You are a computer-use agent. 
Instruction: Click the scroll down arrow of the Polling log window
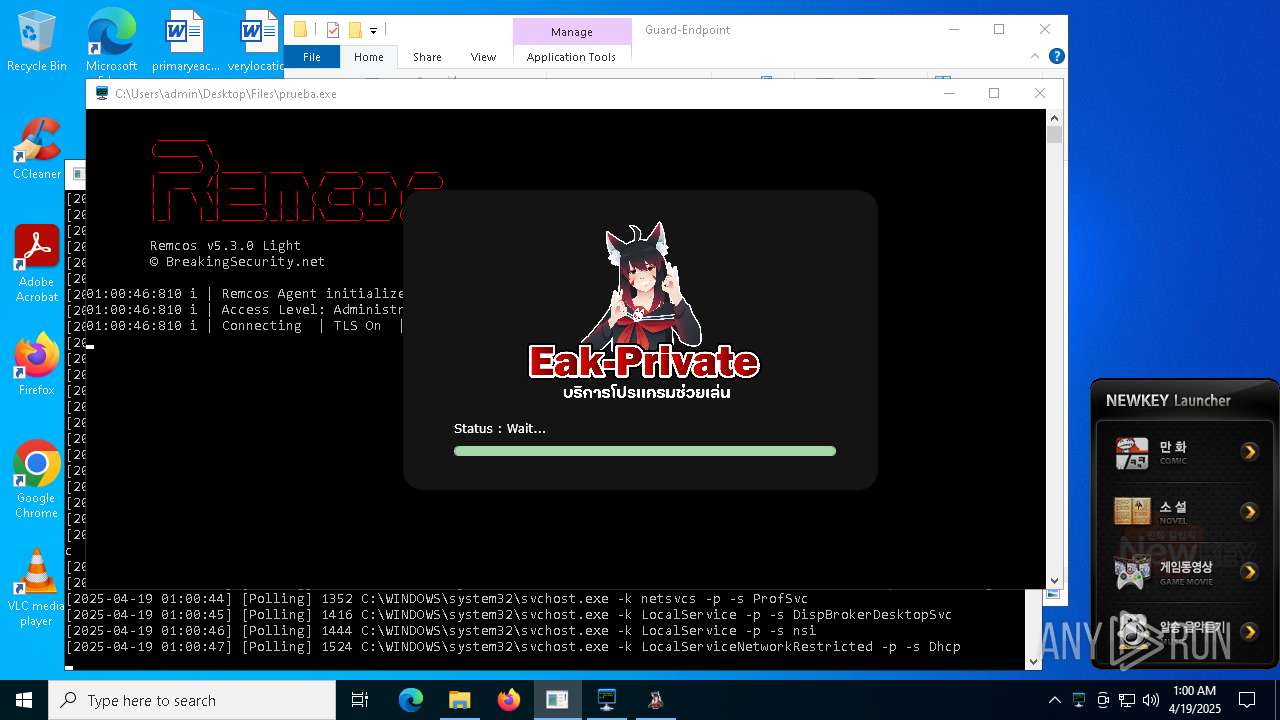tap(1034, 661)
